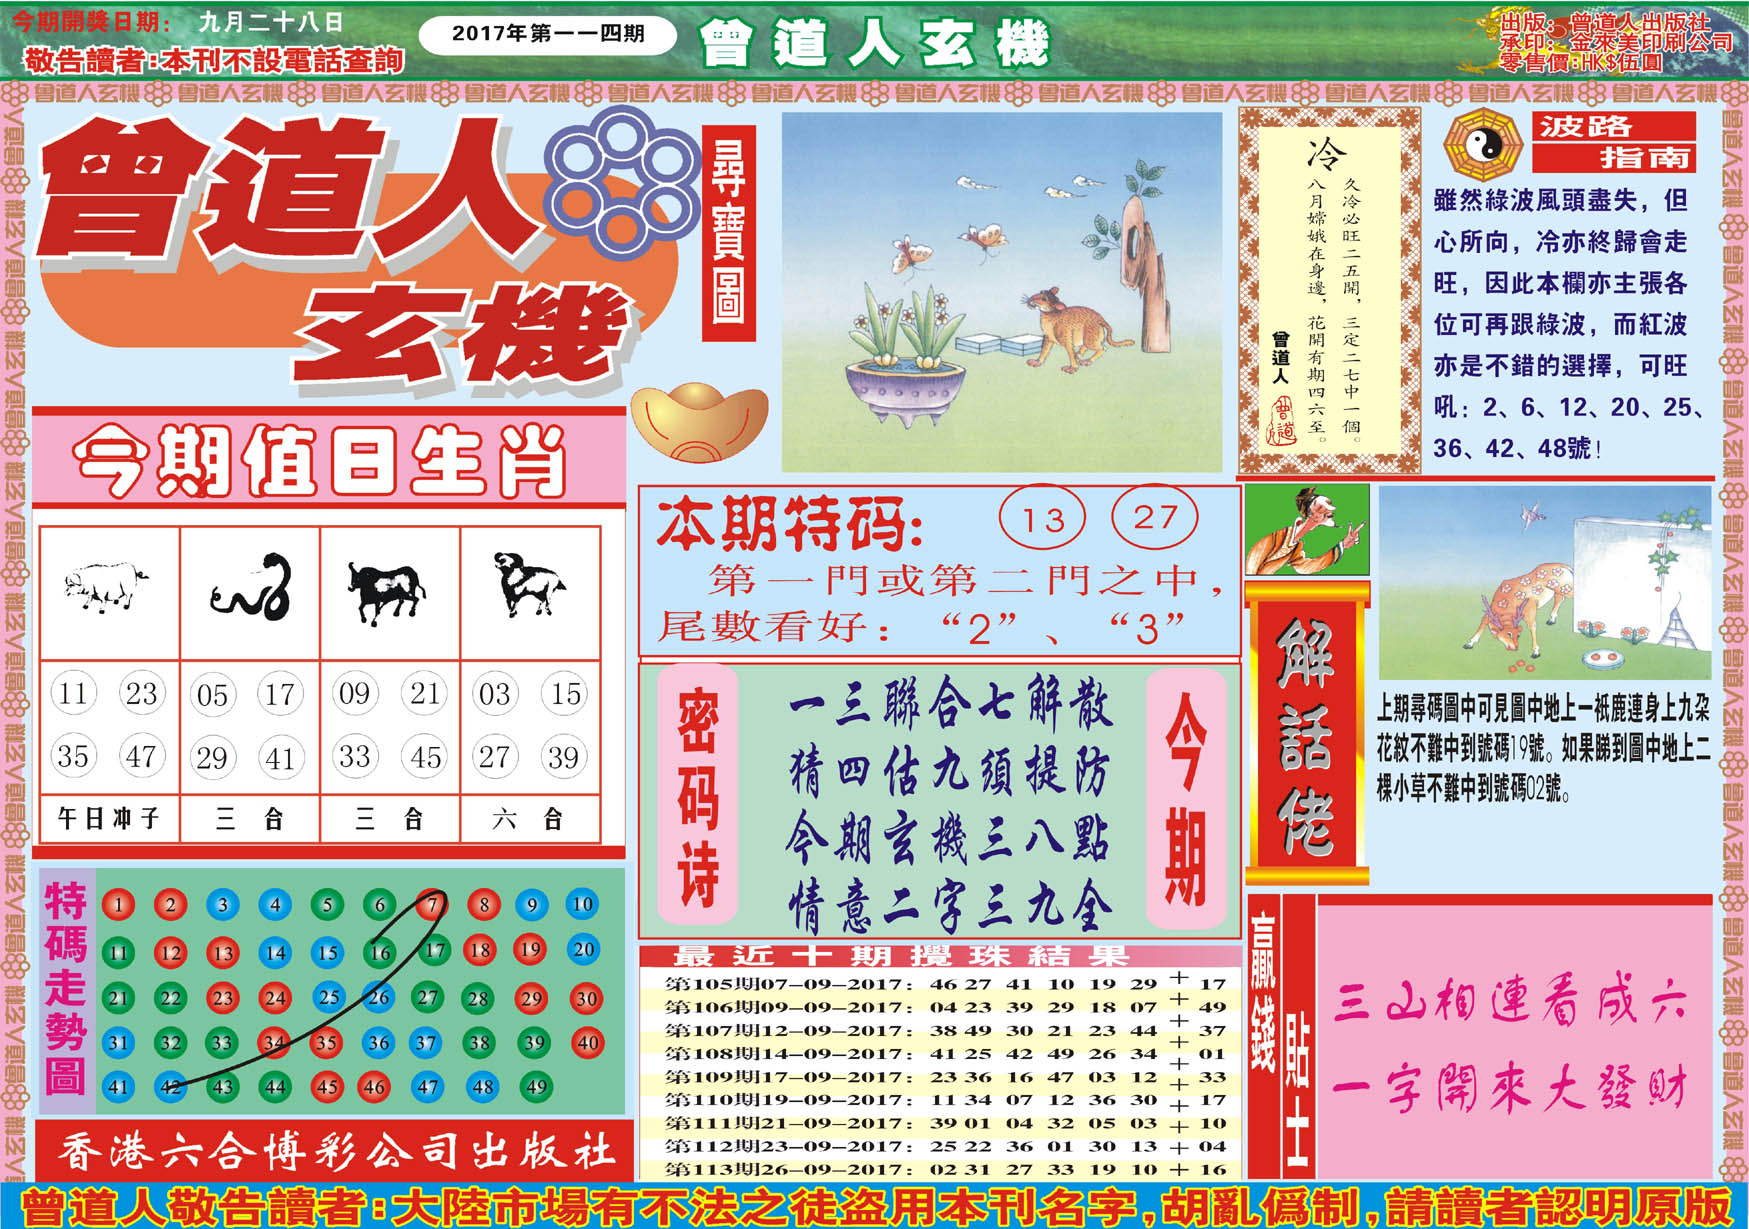1749x1229 pixels.
Task: Click the golden ingot icon
Action: click(x=699, y=421)
